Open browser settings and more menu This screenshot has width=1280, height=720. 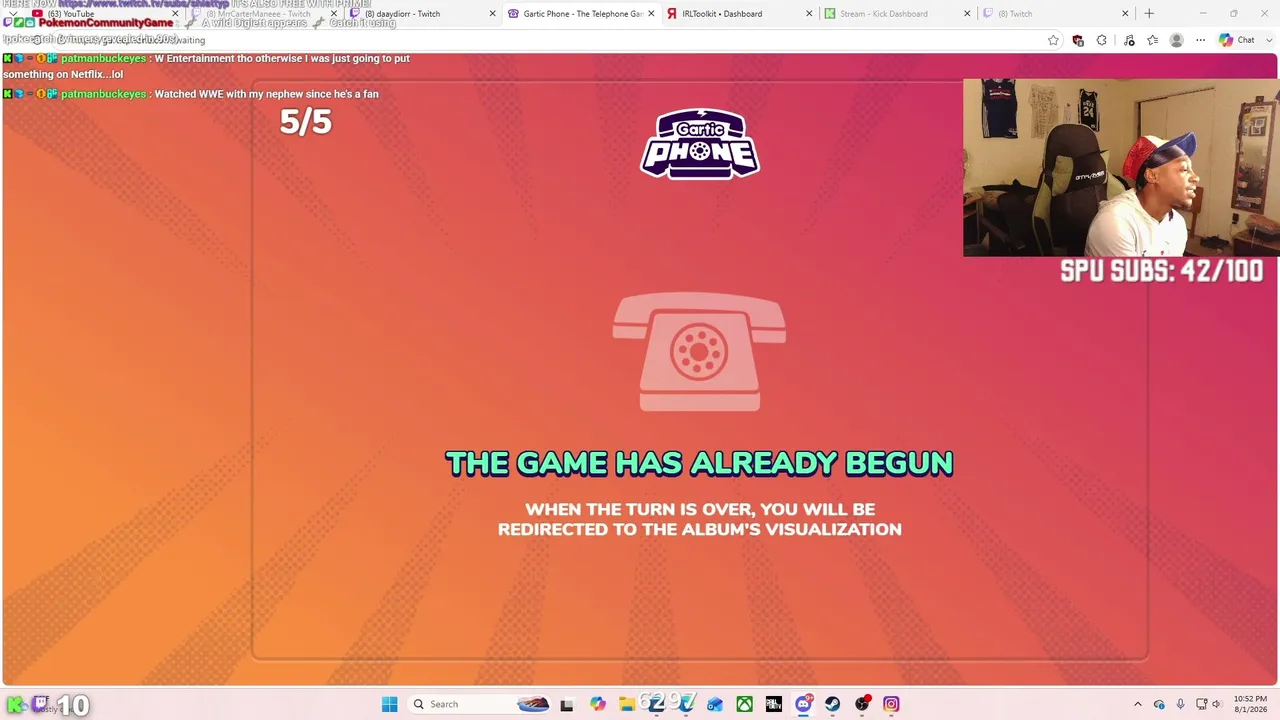[x=1200, y=40]
